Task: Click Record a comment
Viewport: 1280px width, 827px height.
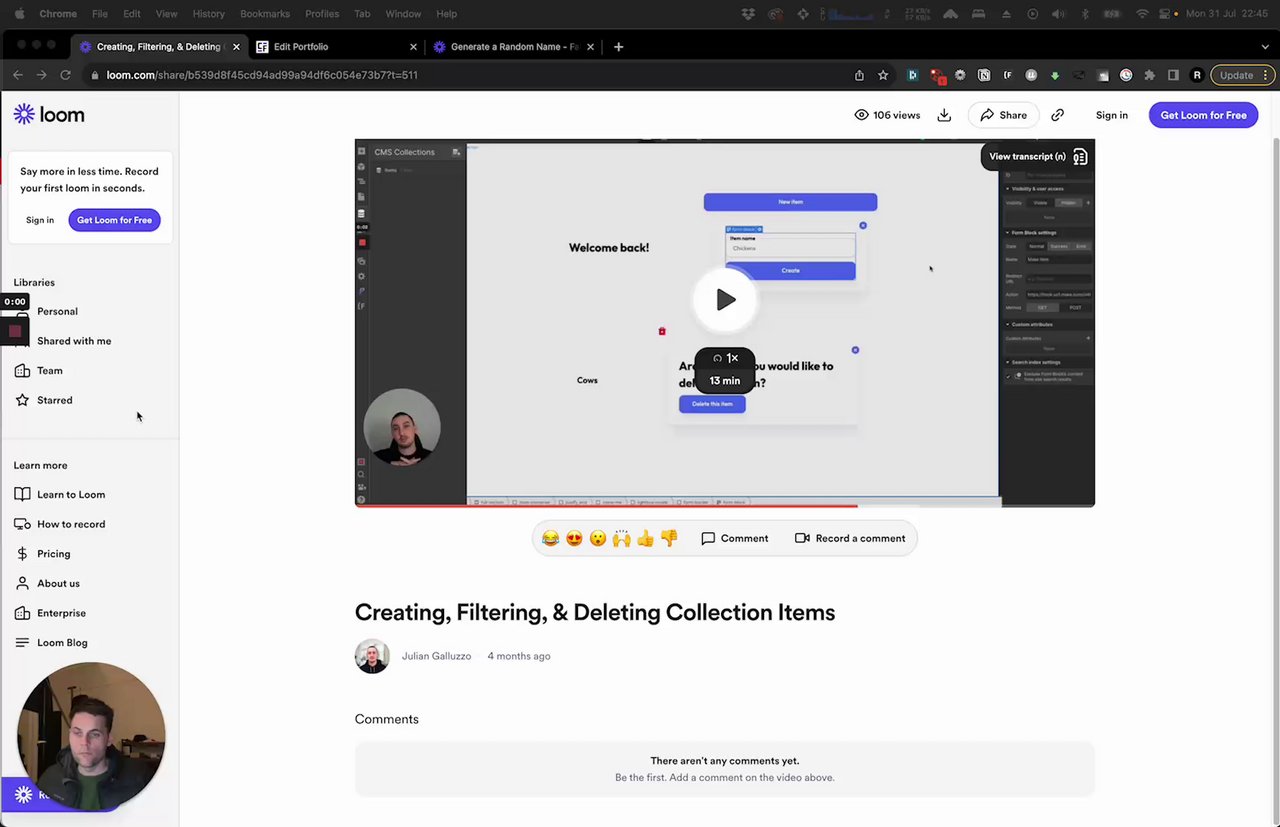Action: 850,538
